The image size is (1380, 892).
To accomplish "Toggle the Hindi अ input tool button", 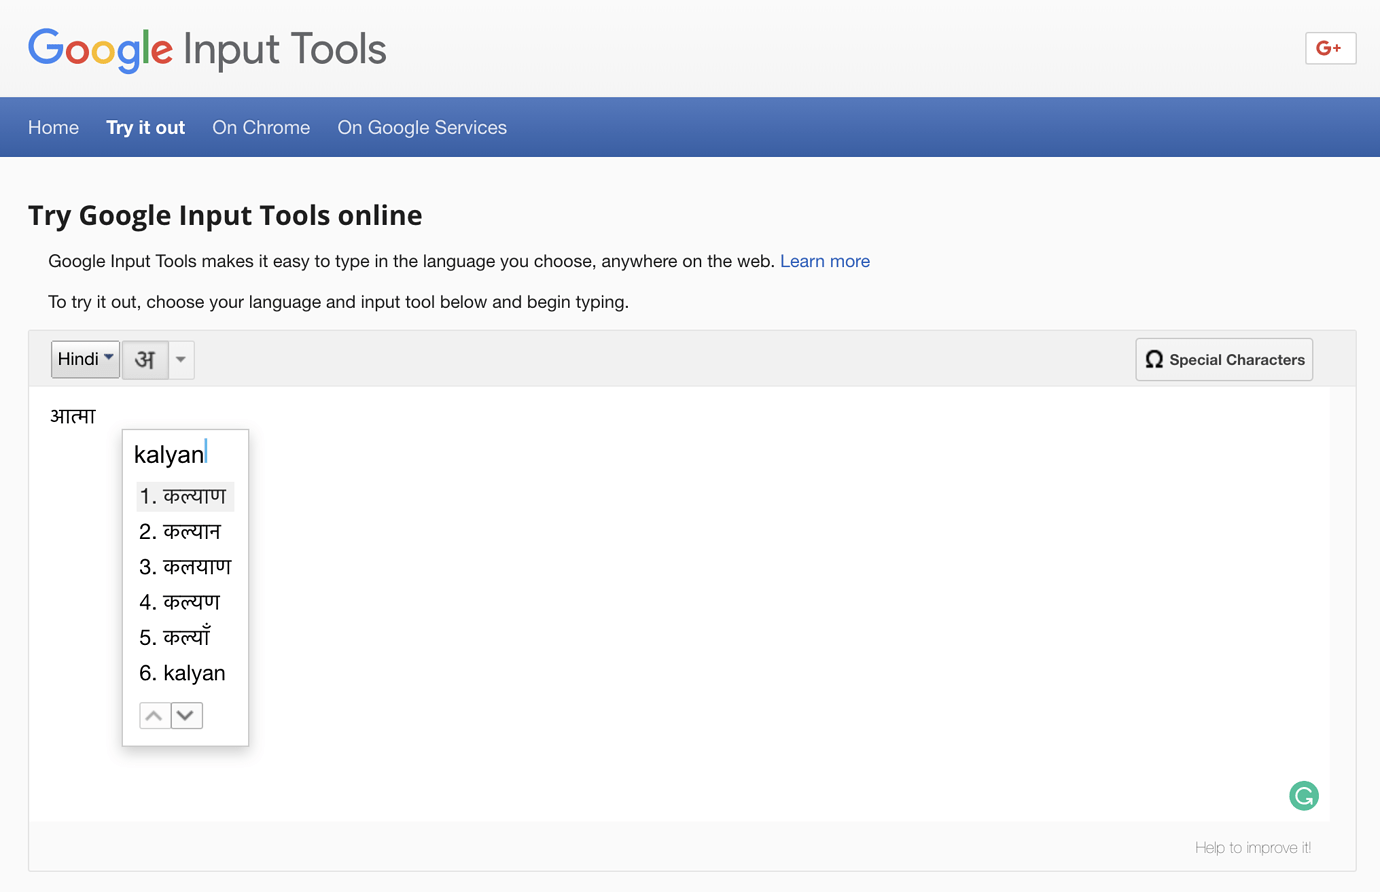I will tap(145, 360).
